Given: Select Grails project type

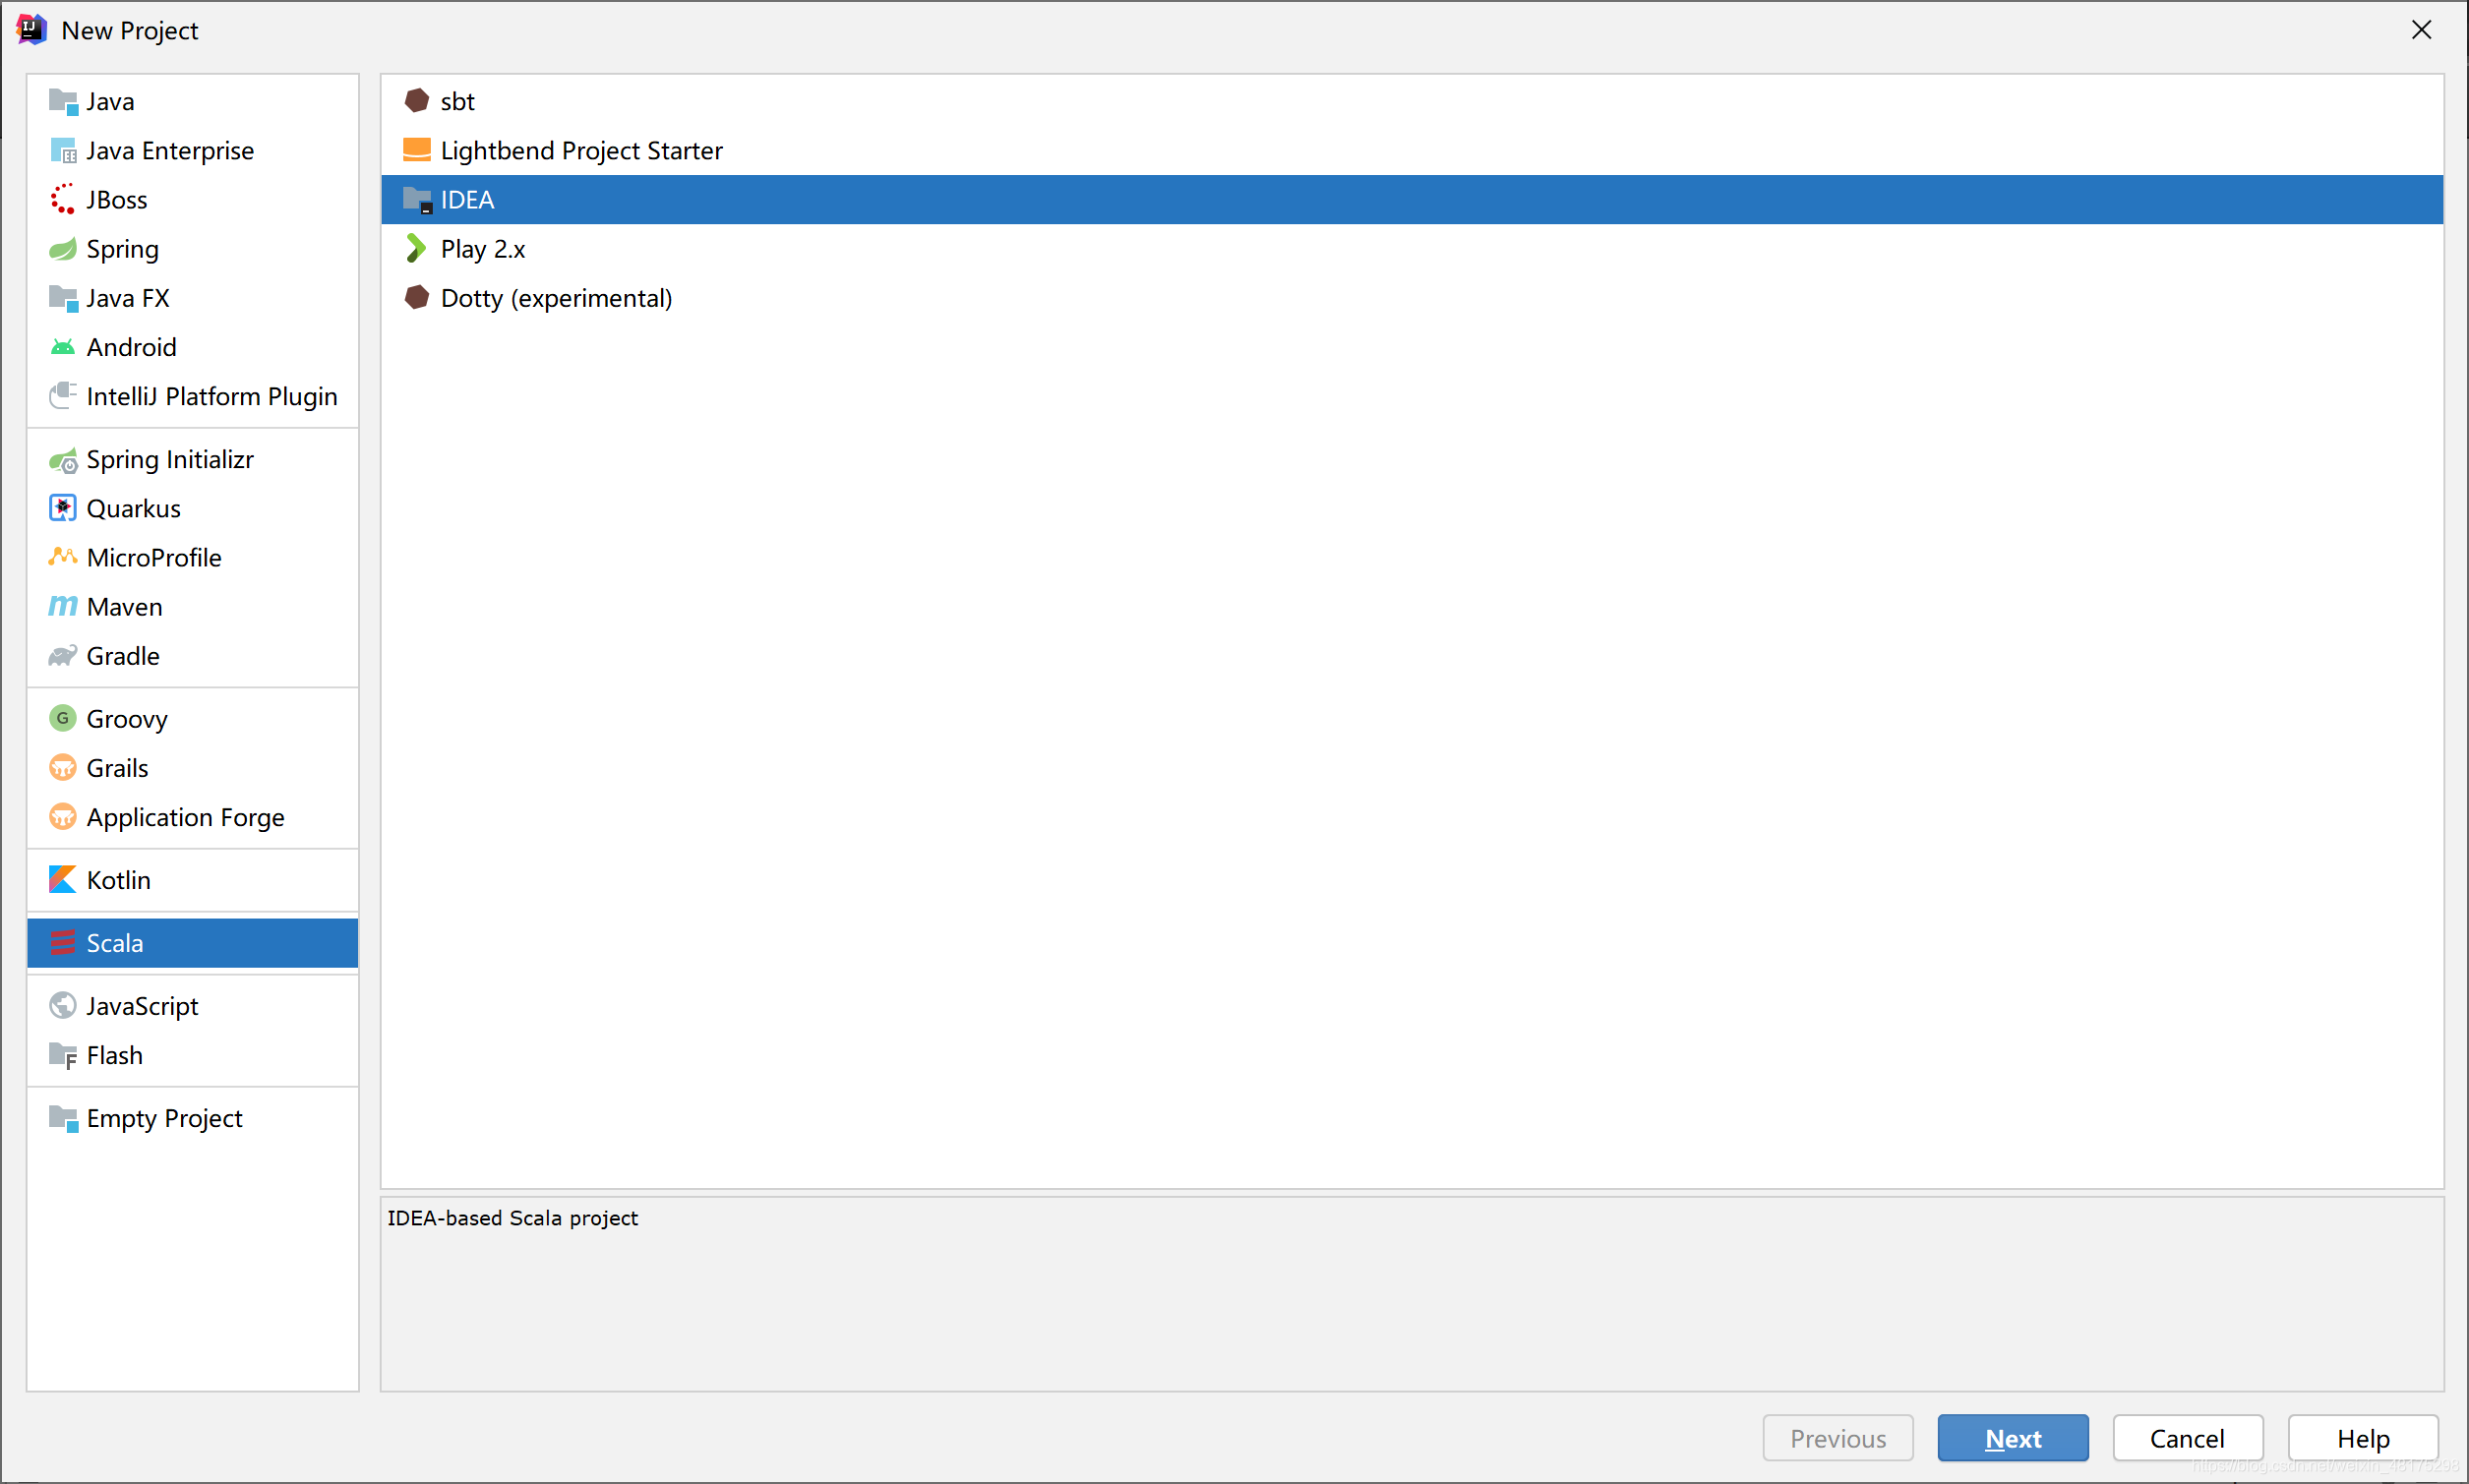Looking at the screenshot, I should [193, 767].
